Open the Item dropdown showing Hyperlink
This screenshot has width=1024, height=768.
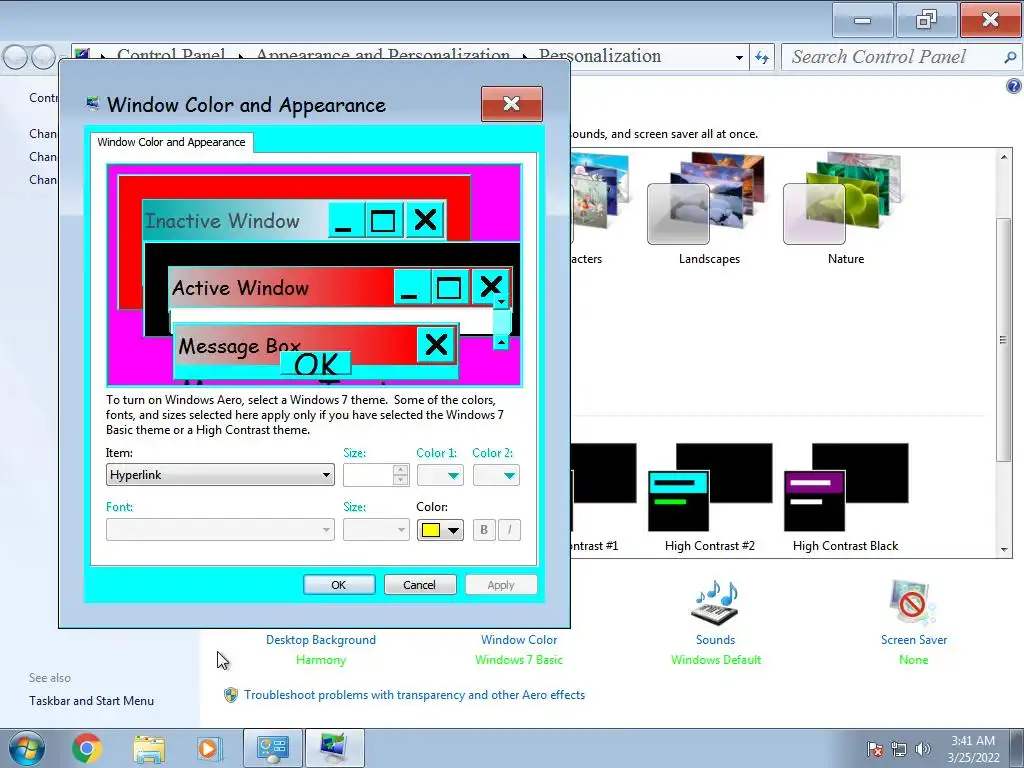click(x=220, y=475)
